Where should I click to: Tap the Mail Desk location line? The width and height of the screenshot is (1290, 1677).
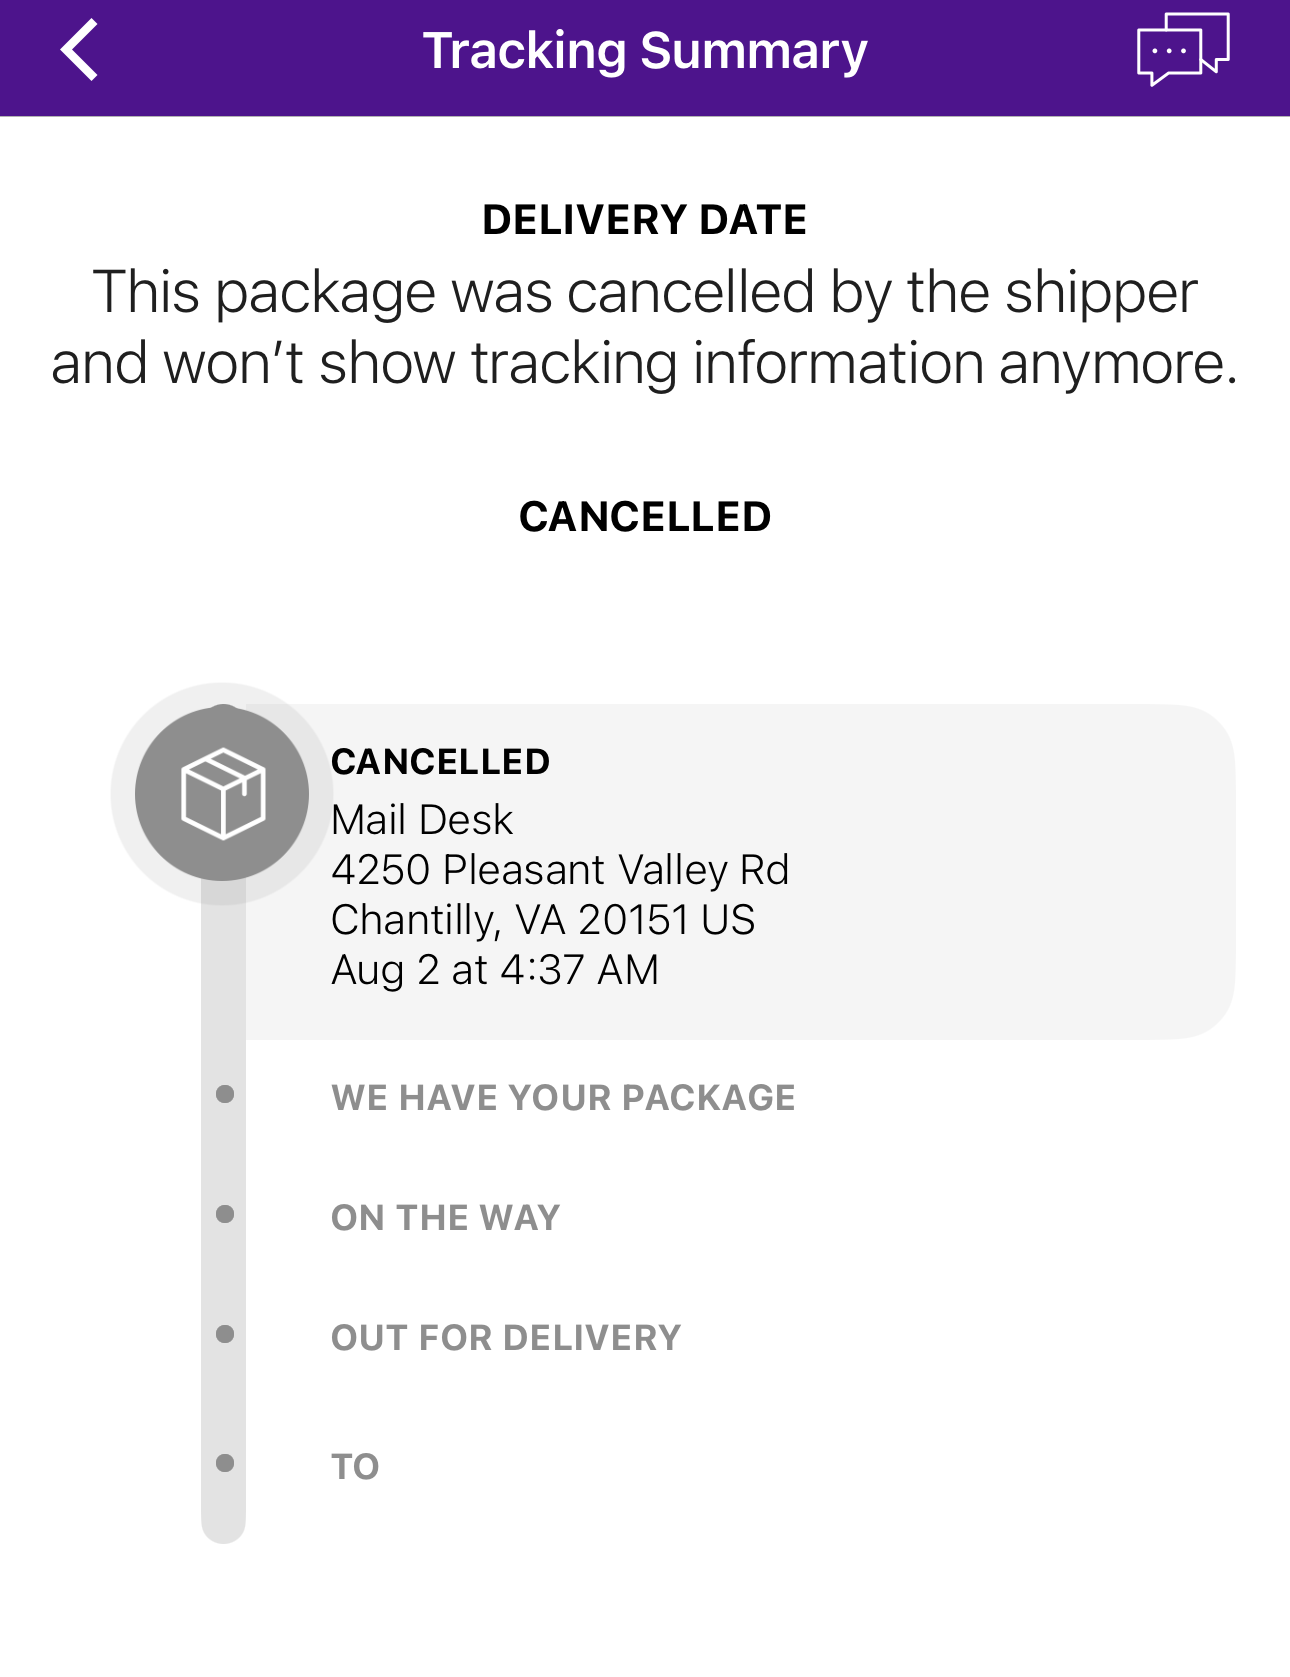421,820
